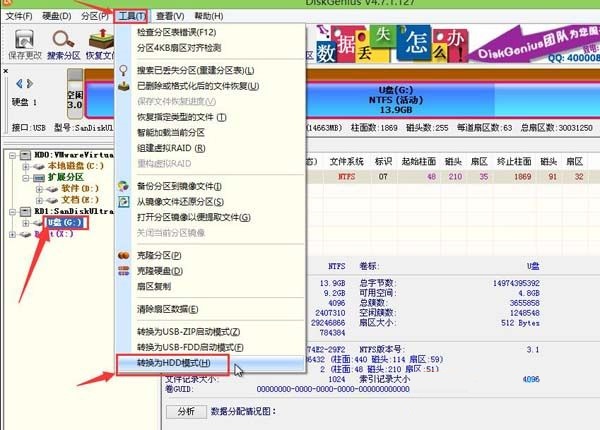The image size is (600, 430).
Task: Expand the 本地磁盘(C:) tree node
Action: pos(26,166)
